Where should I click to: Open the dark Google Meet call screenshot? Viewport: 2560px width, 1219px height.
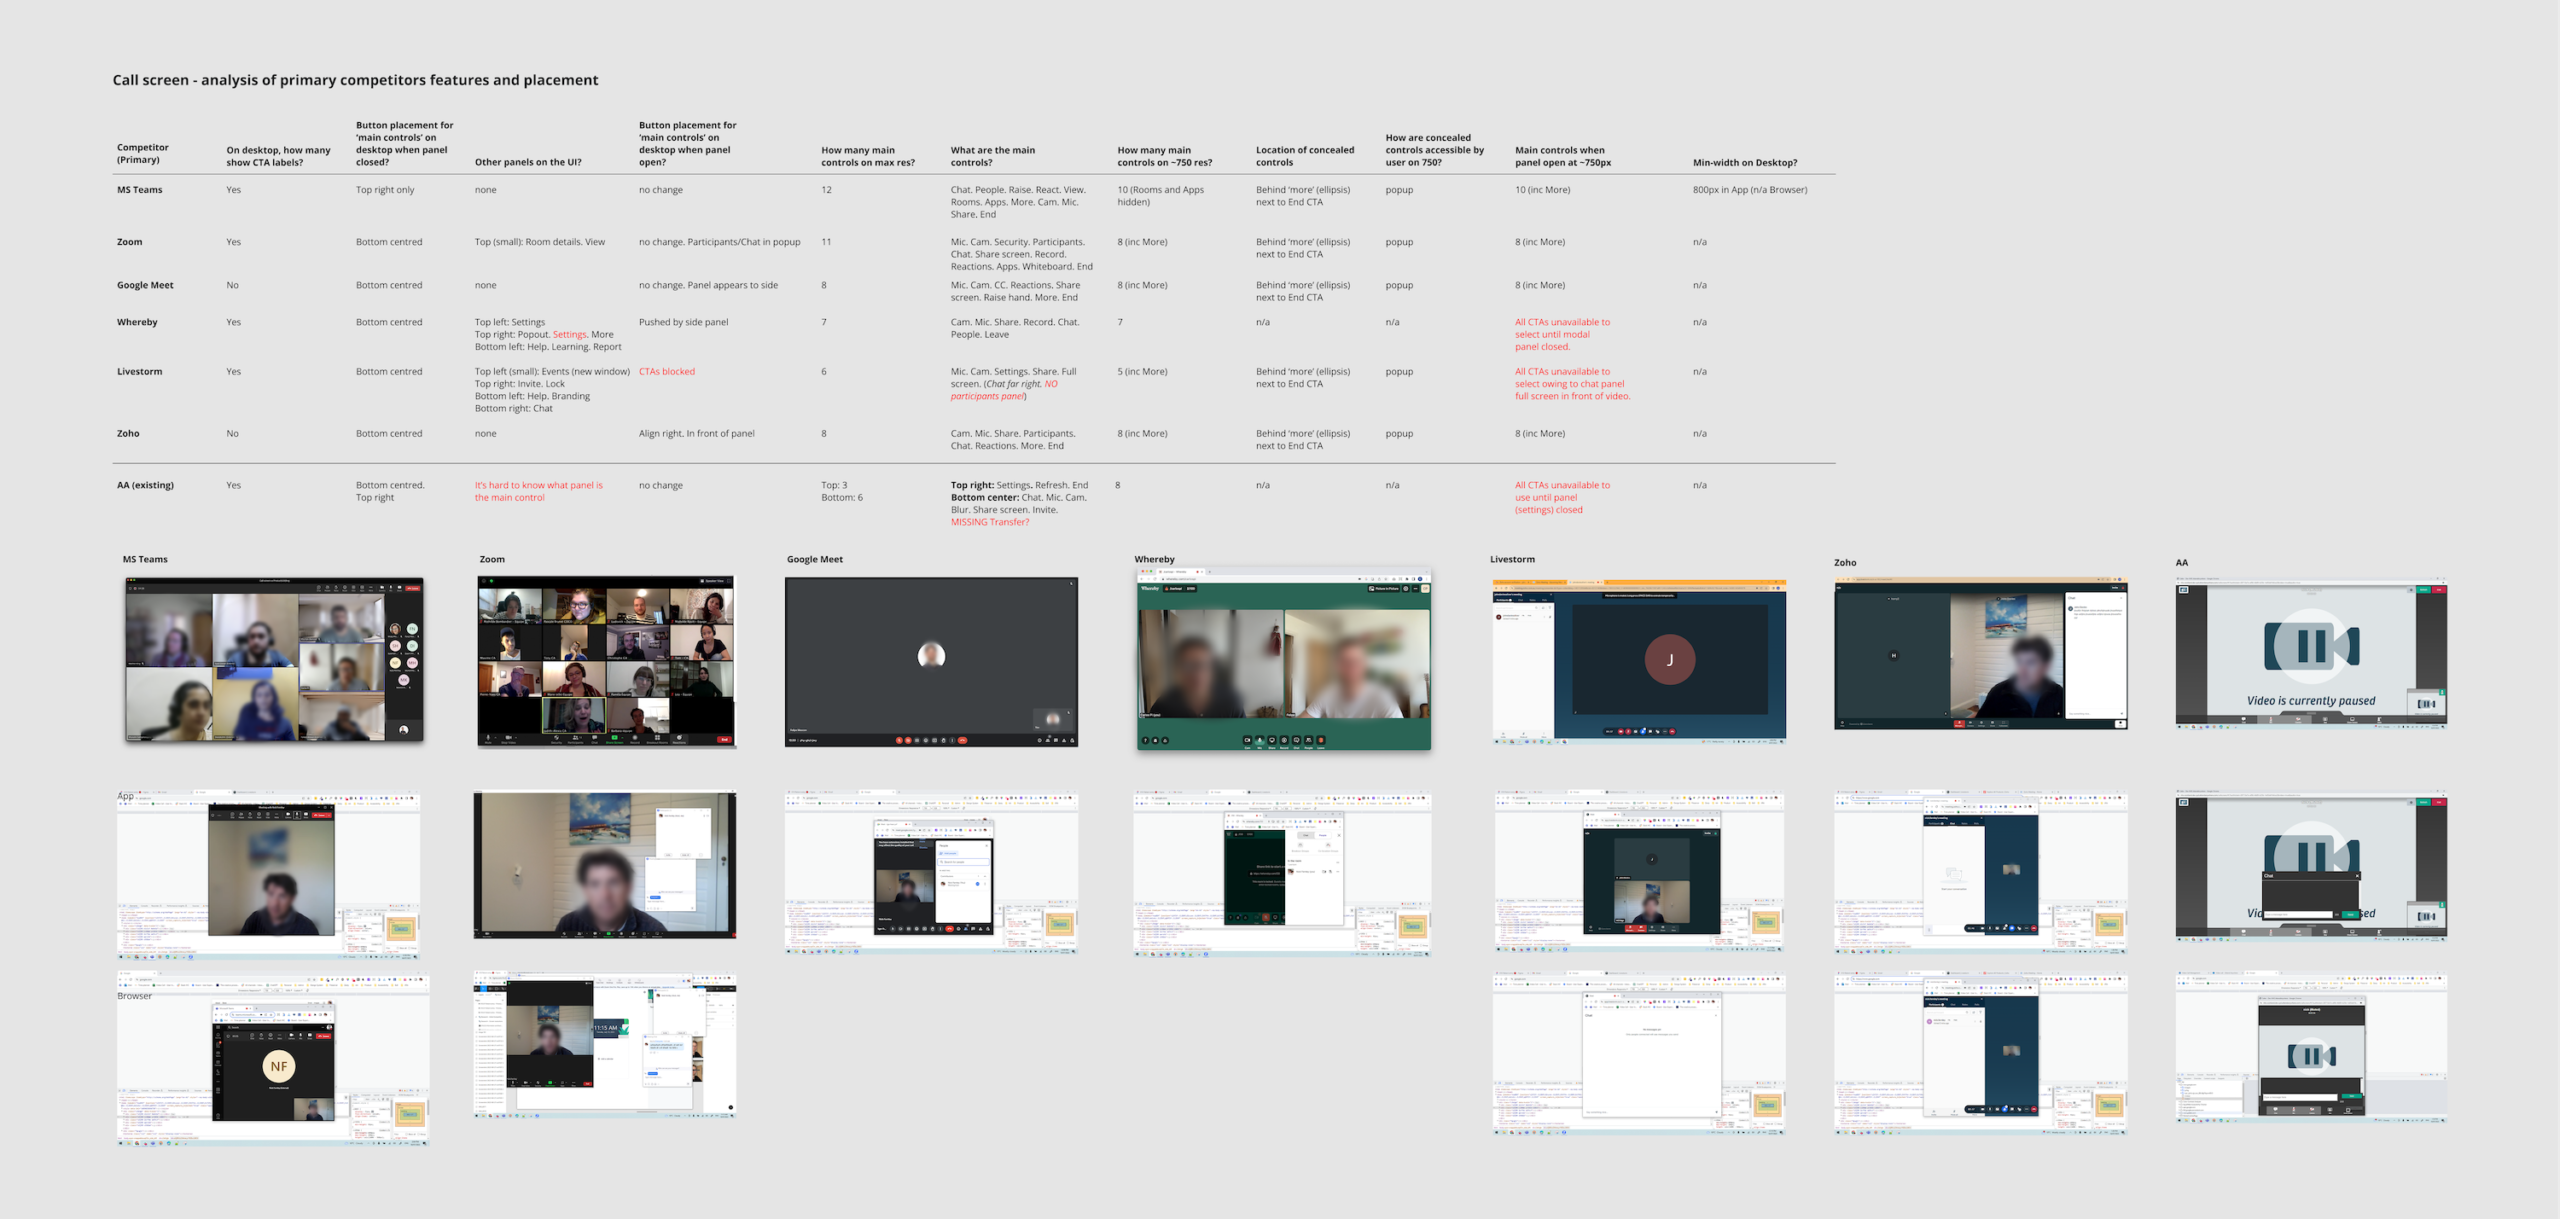(931, 661)
